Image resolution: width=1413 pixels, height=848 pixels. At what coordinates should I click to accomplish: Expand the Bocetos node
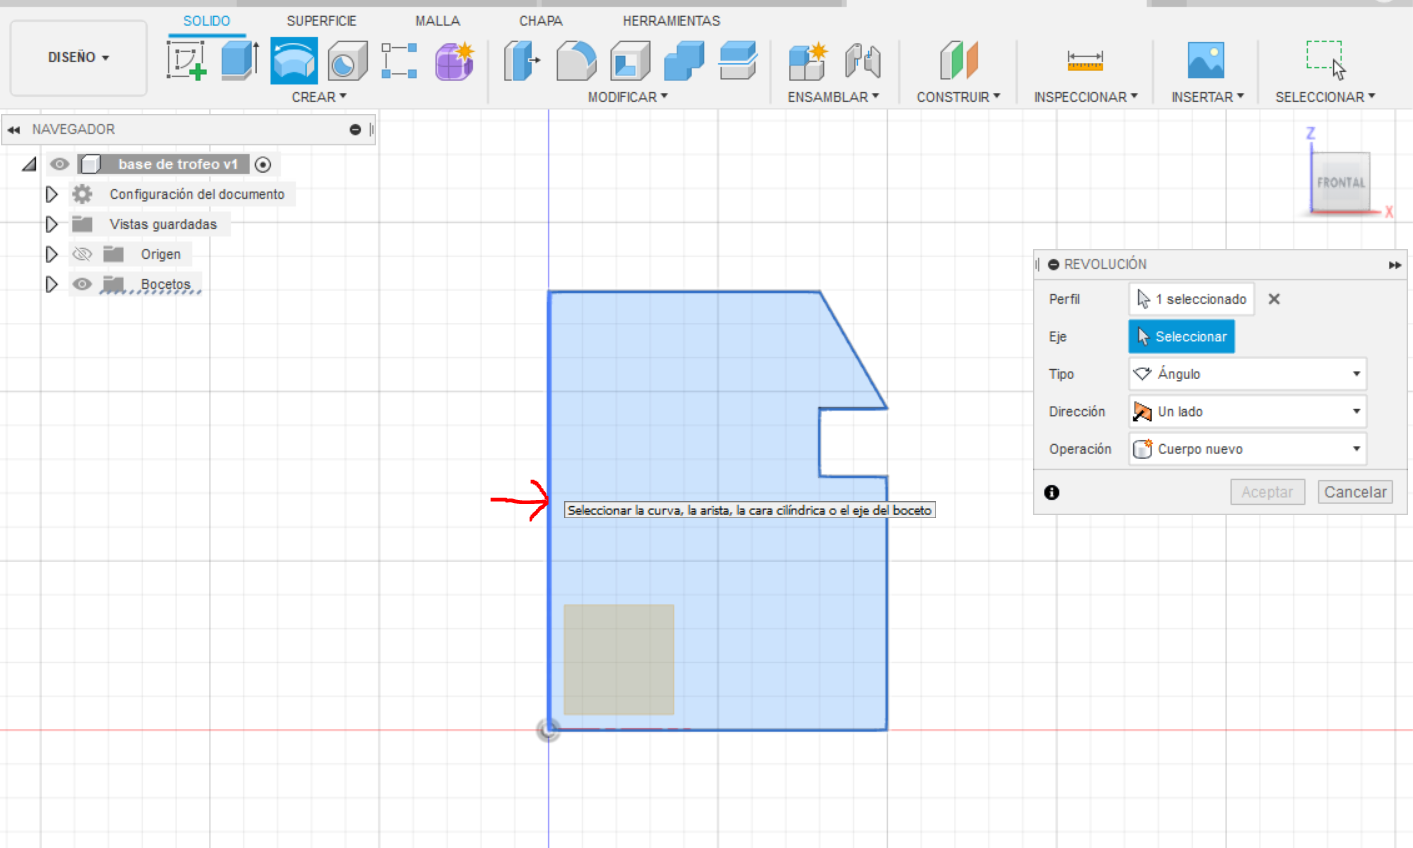click(x=52, y=284)
